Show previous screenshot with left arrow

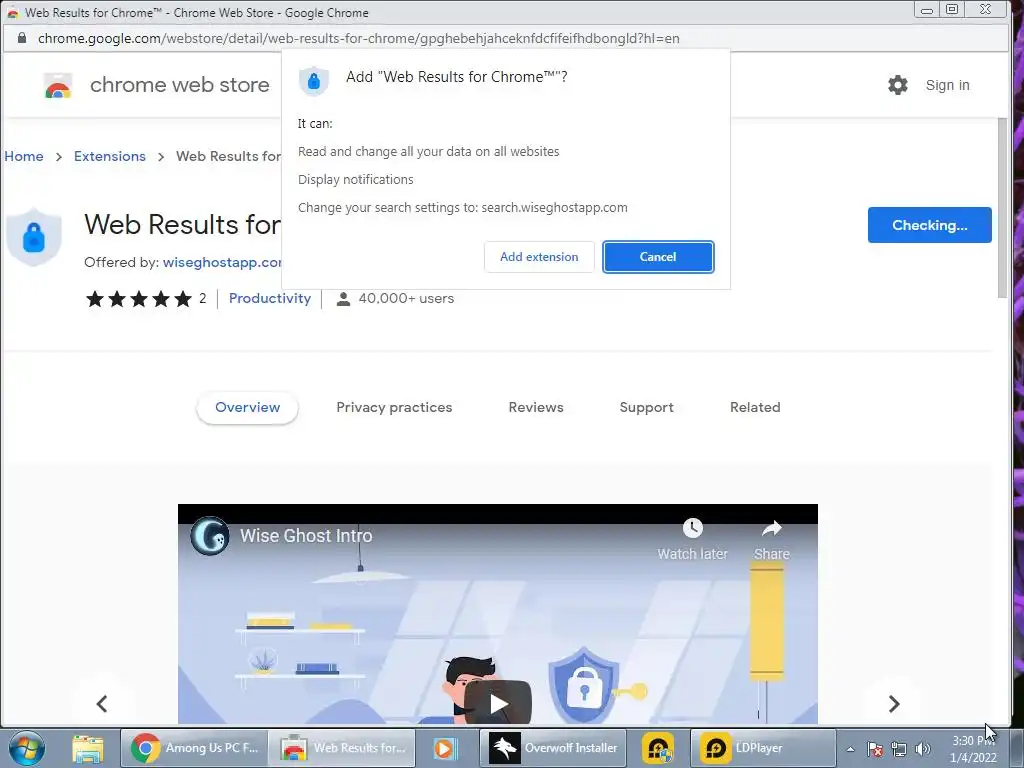102,703
